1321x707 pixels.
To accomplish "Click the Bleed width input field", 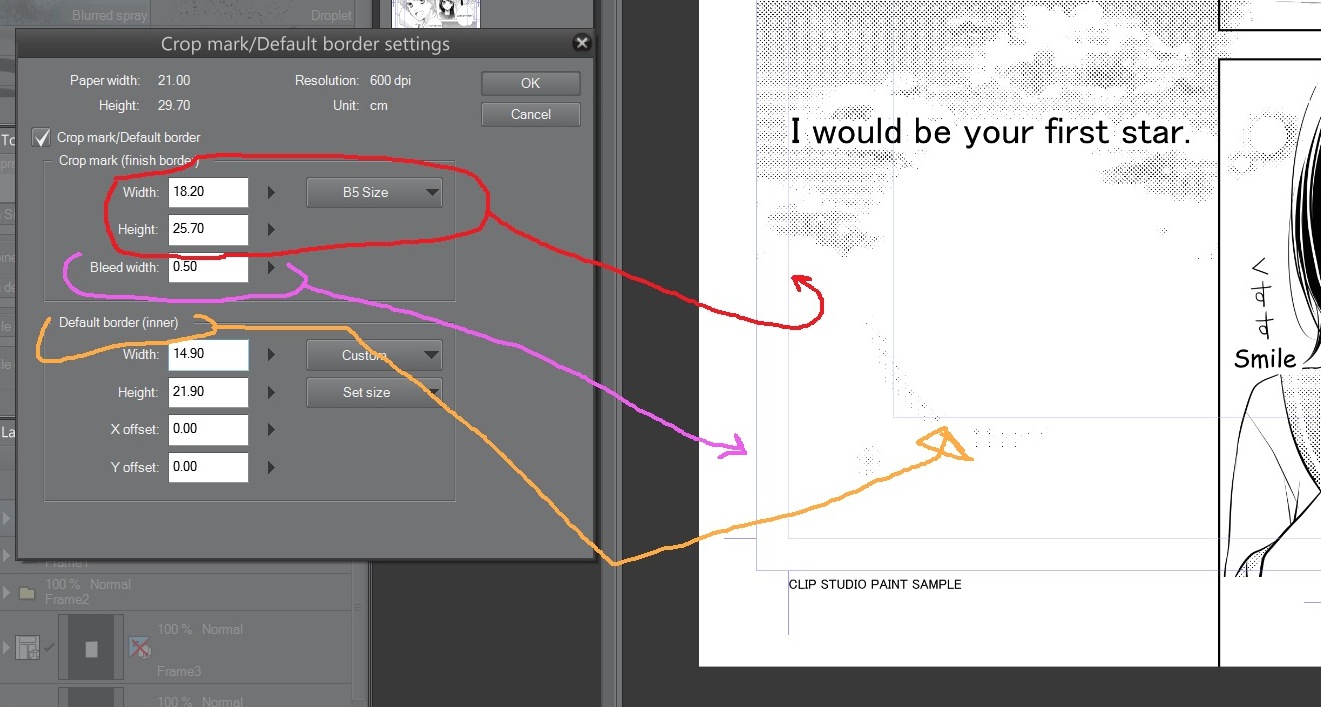I will coord(208,267).
